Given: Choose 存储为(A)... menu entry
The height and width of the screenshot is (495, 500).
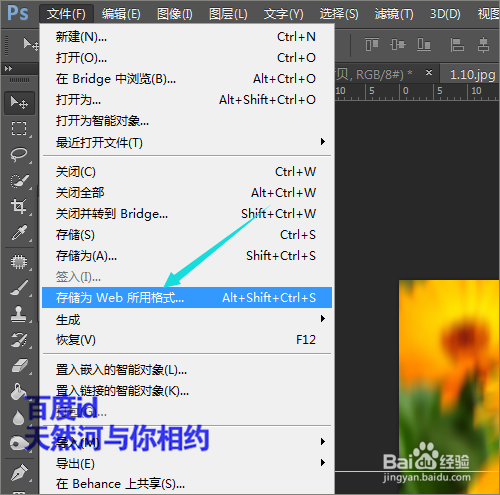Looking at the screenshot, I should 187,256.
